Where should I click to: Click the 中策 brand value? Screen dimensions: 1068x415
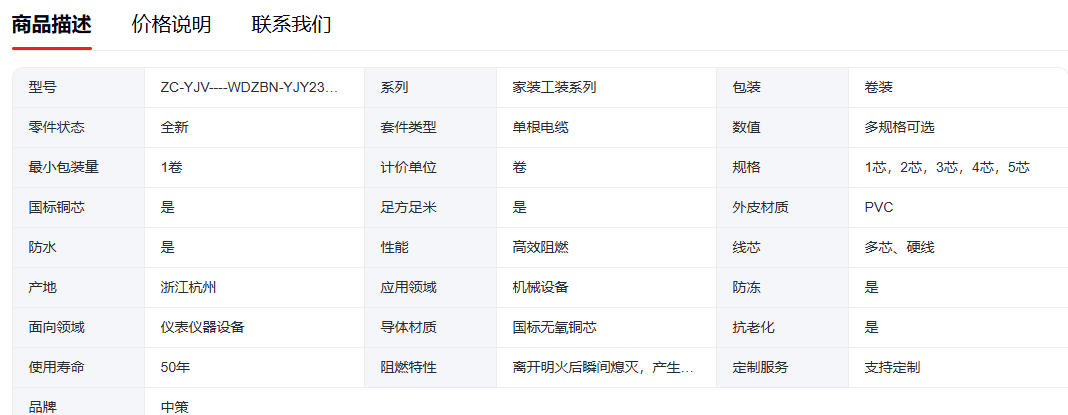175,406
